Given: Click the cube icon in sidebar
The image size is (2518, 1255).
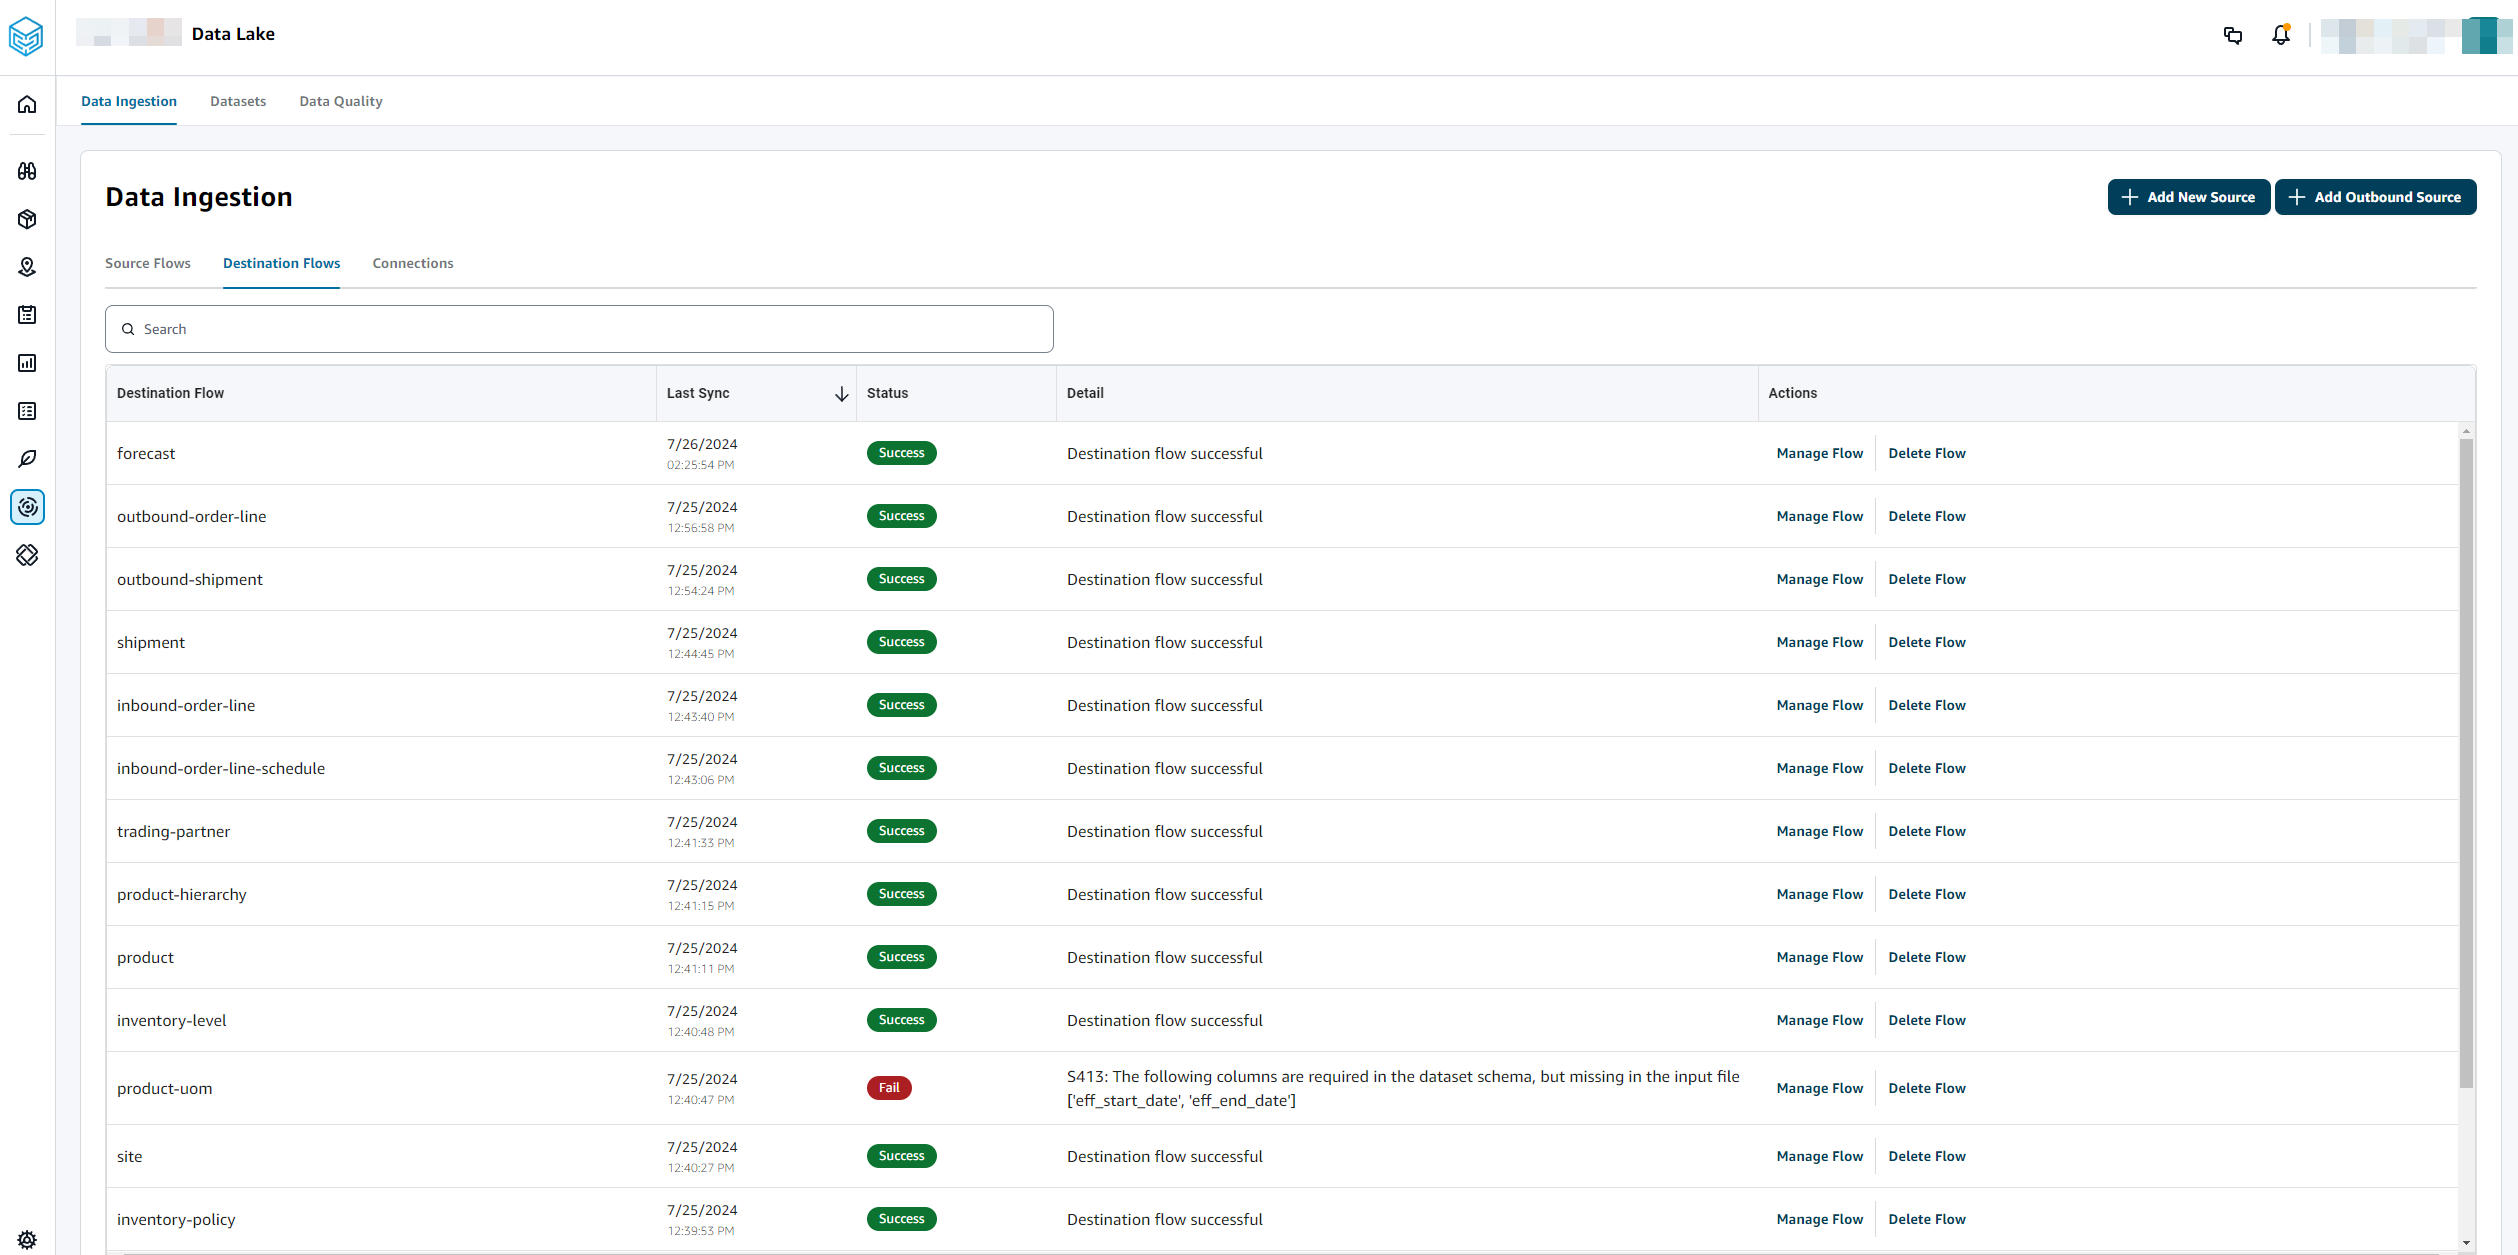Looking at the screenshot, I should (x=27, y=219).
